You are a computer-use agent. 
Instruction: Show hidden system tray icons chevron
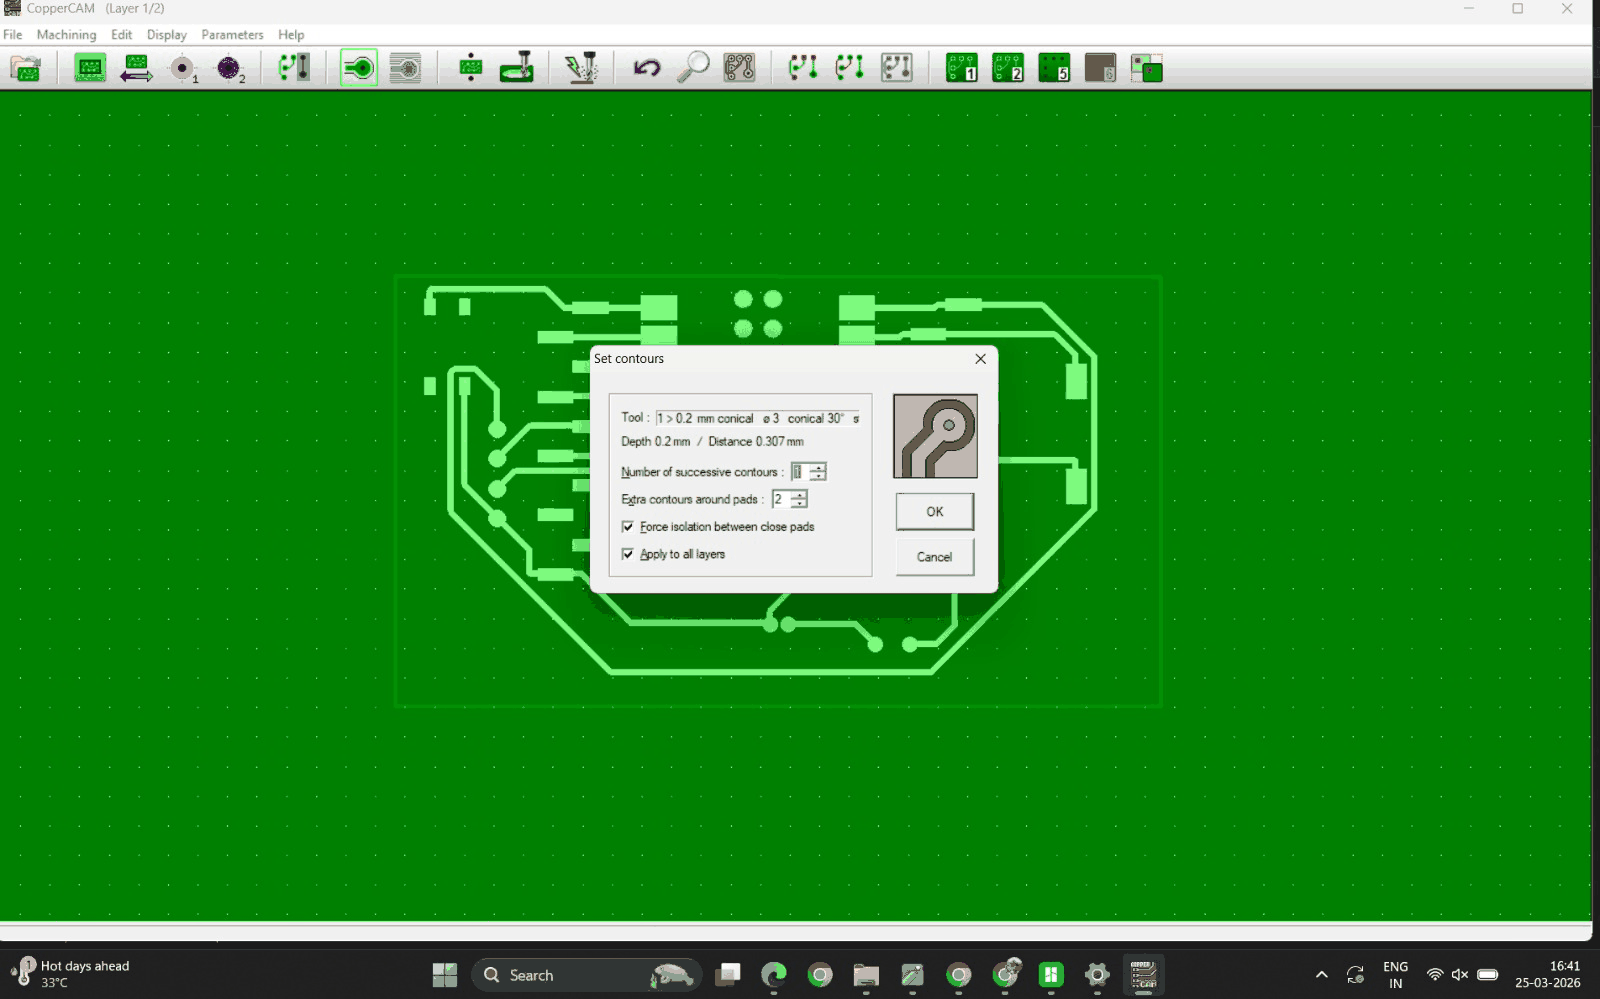[1322, 975]
